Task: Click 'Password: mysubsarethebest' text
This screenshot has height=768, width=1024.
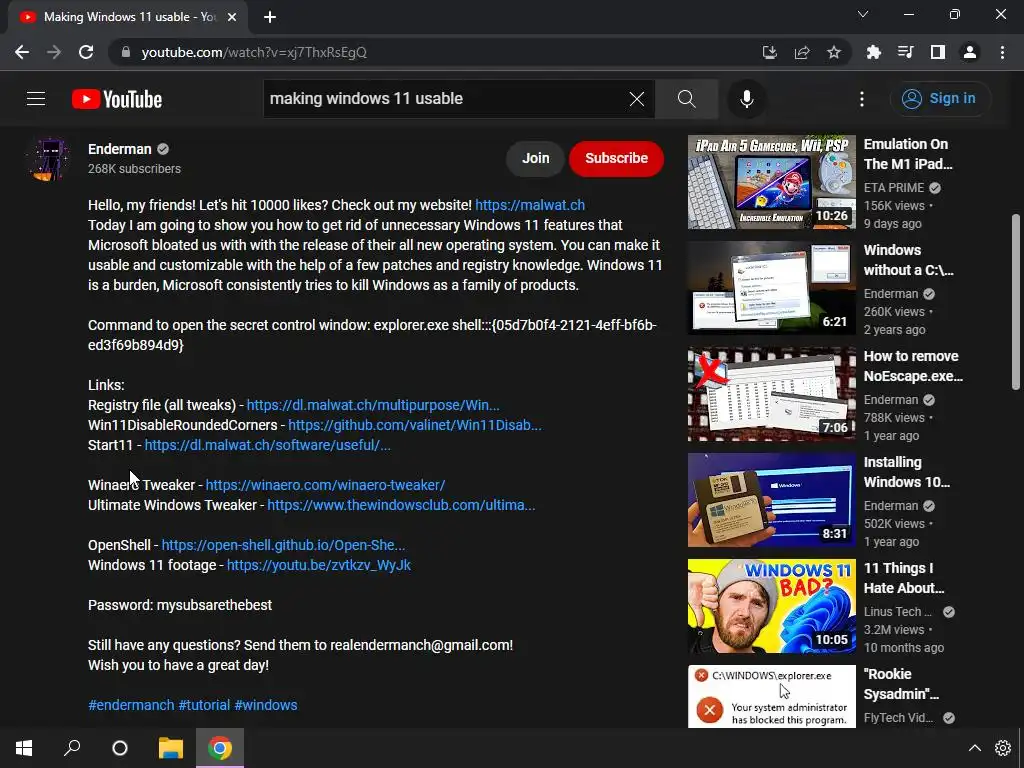Action: pyautogui.click(x=180, y=605)
